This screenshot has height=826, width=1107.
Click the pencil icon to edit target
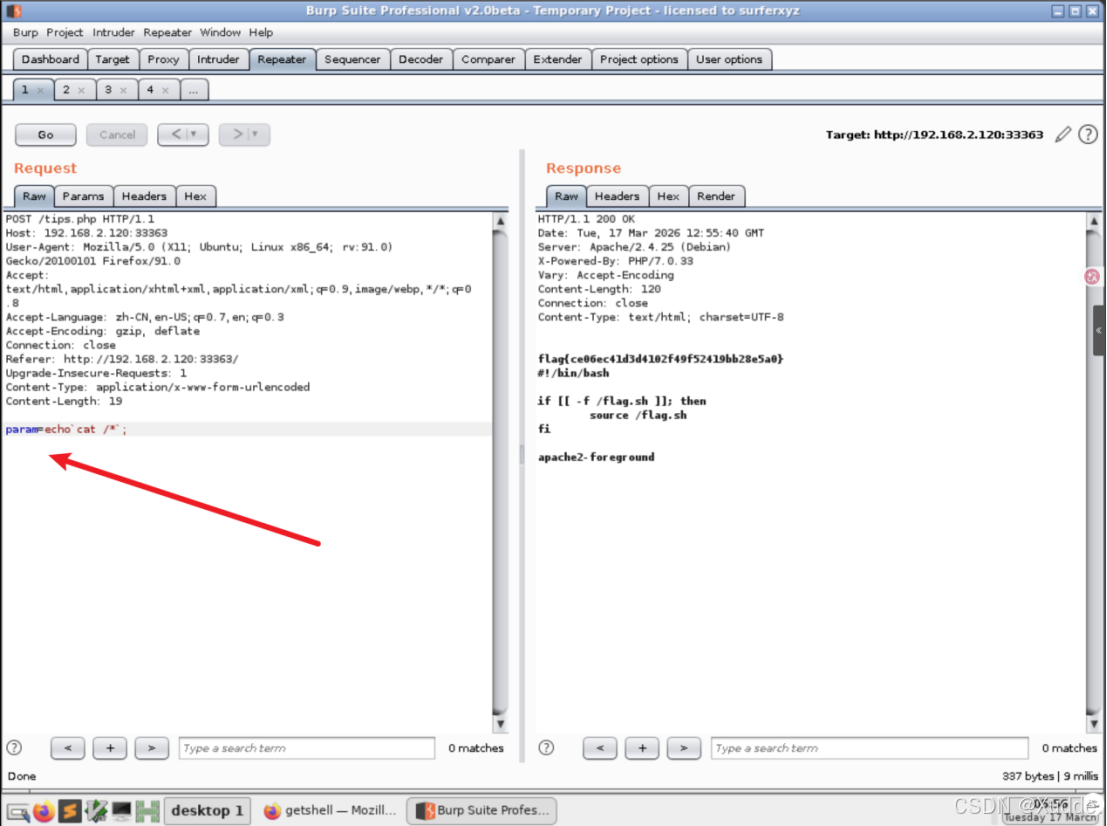point(1063,134)
